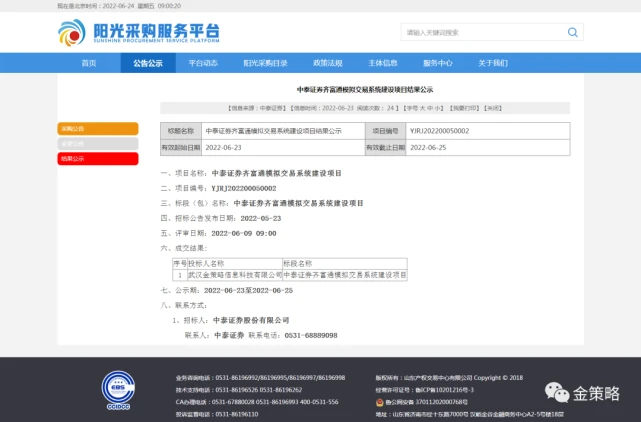The height and width of the screenshot is (422, 641).
Task: Open 政策法规 navigation item
Action: tap(327, 63)
